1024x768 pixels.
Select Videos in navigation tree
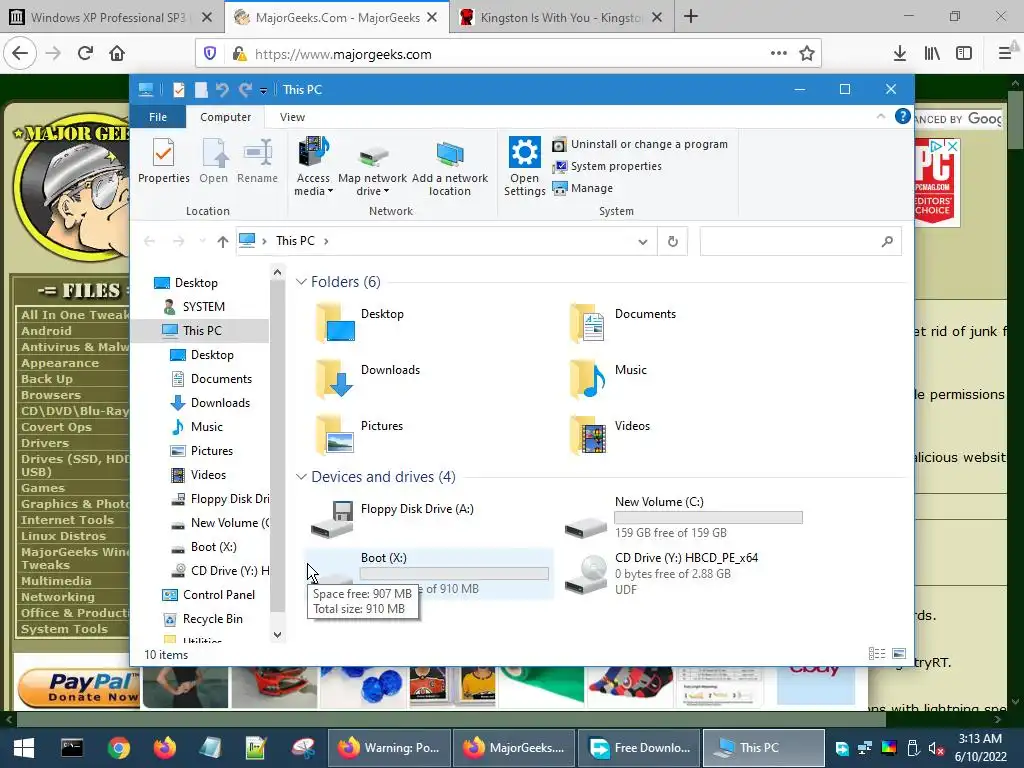[208, 475]
